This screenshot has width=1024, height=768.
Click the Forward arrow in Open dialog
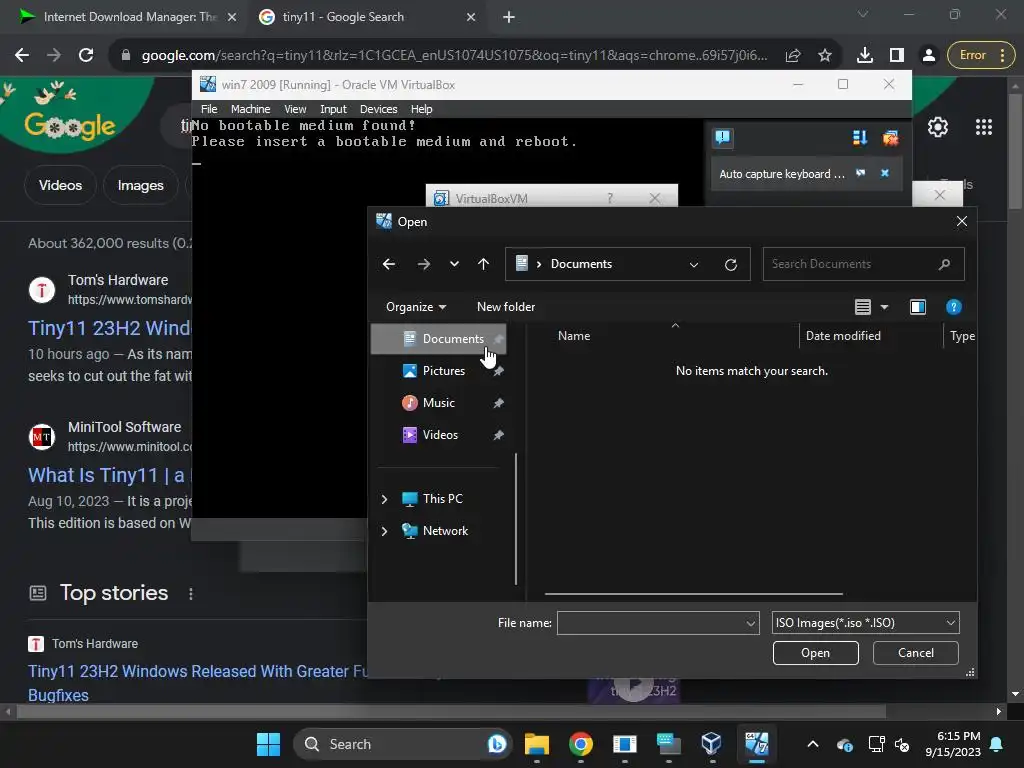(423, 264)
